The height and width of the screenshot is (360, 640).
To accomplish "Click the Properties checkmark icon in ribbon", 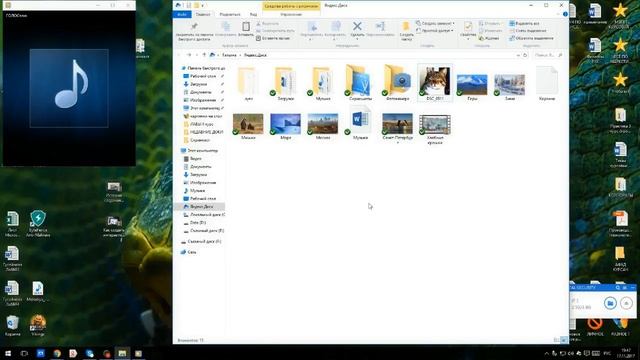I will click(468, 27).
